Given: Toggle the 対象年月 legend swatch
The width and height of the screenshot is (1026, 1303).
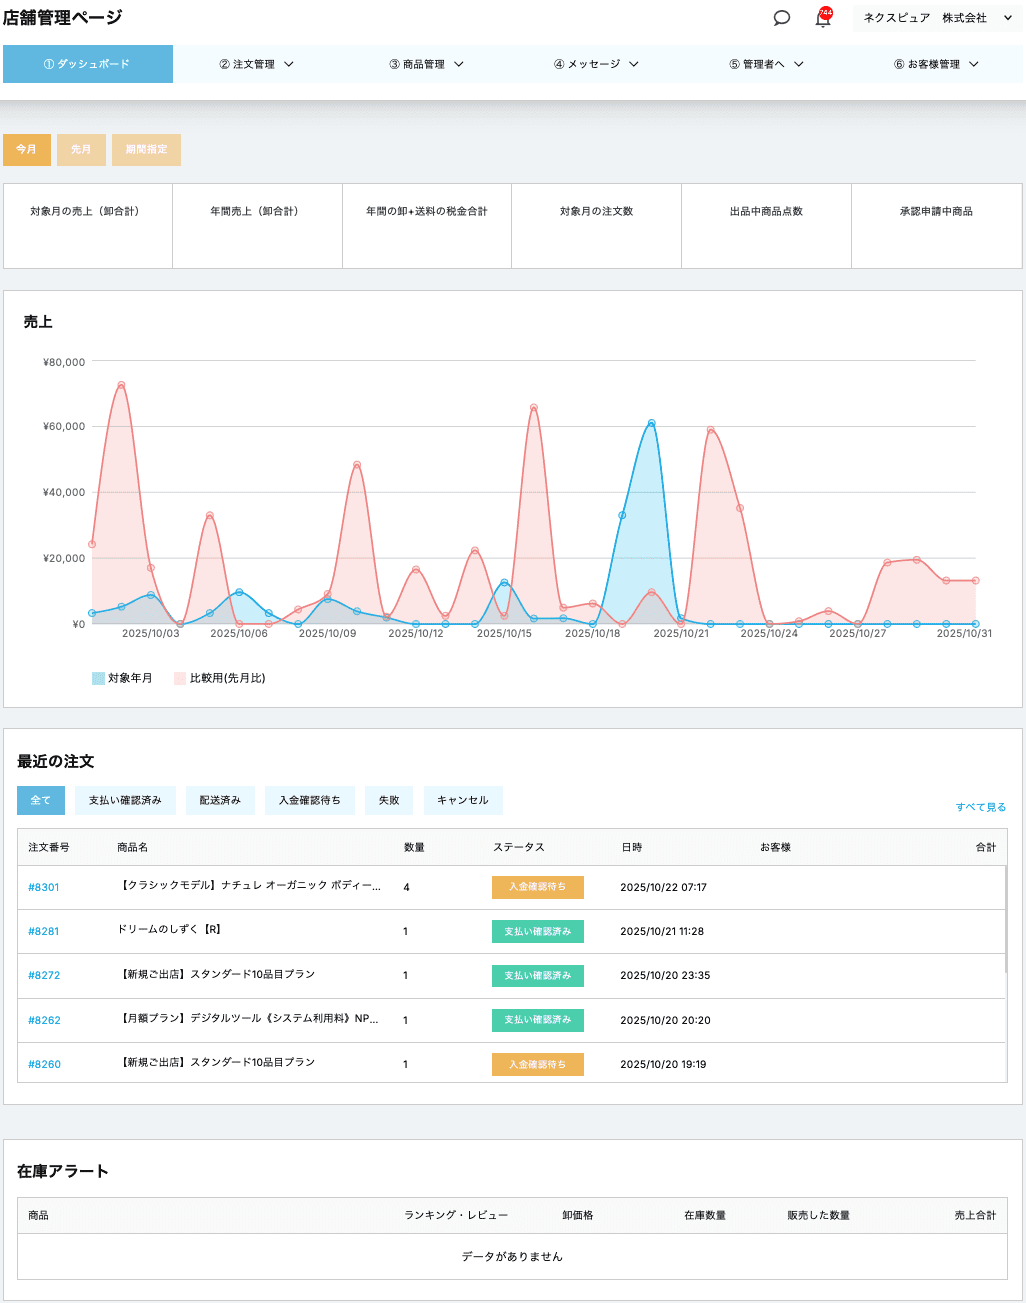Looking at the screenshot, I should (99, 678).
